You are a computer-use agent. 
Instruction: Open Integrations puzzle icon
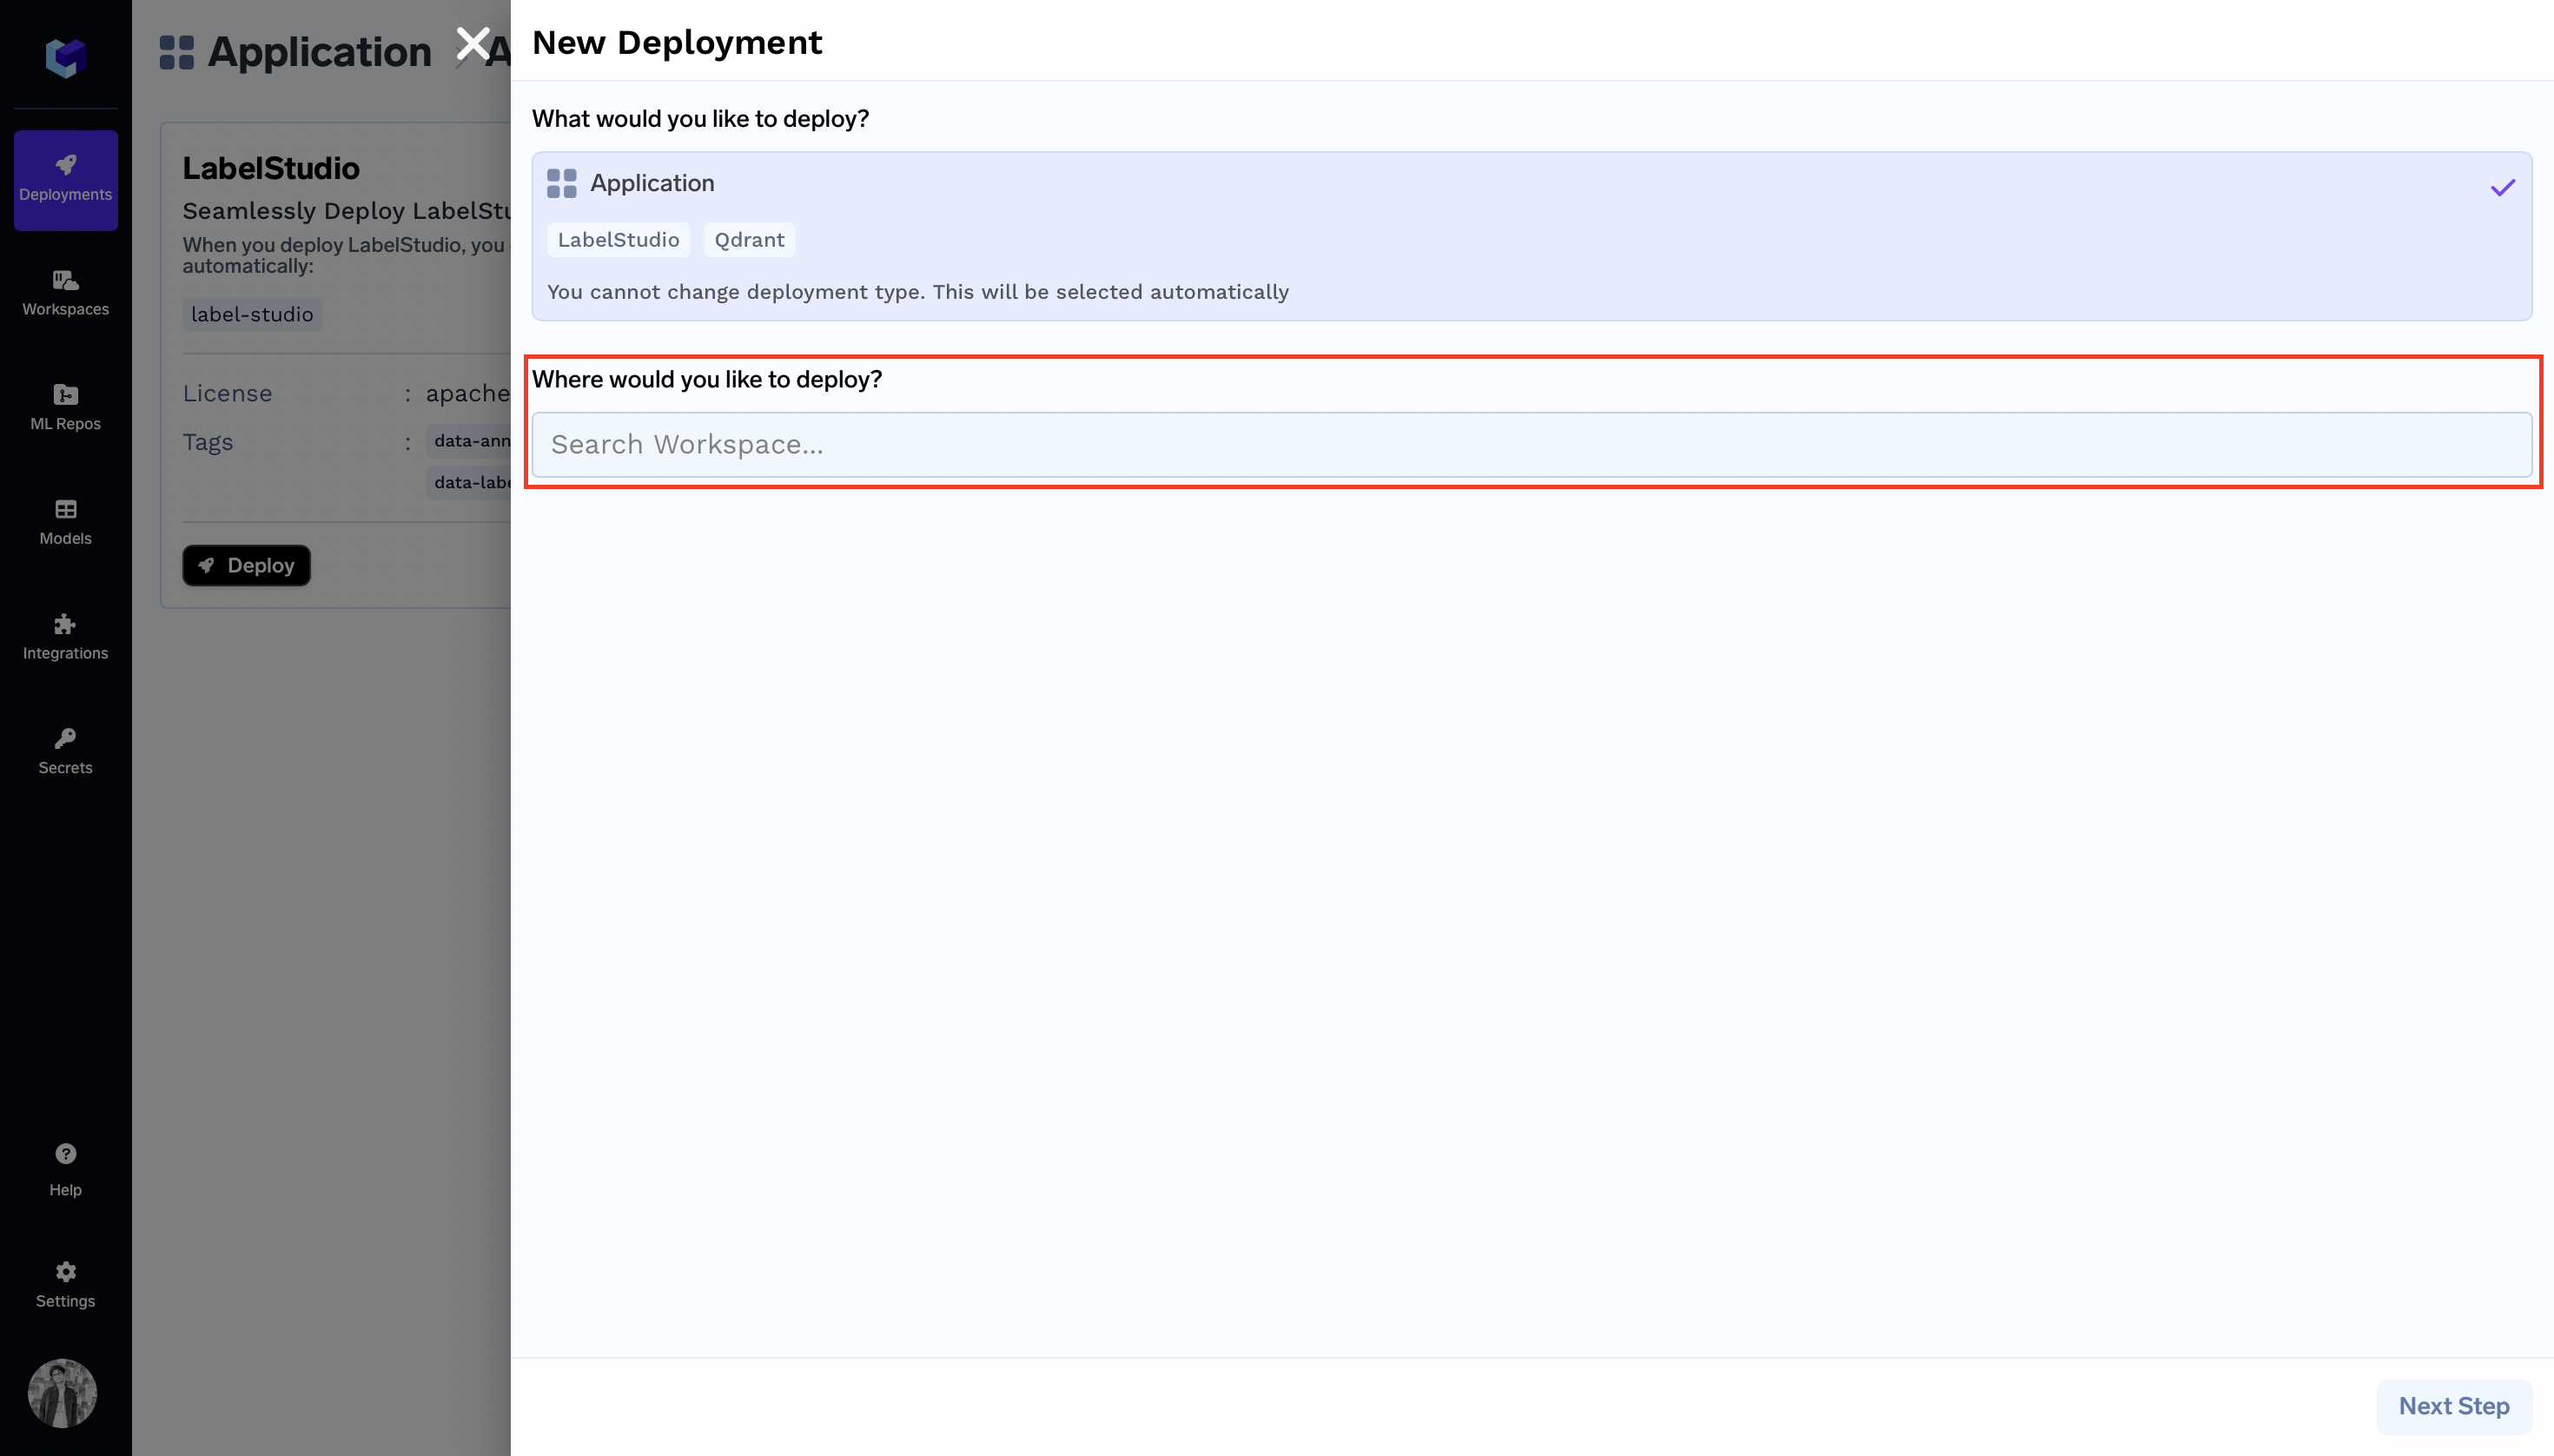pyautogui.click(x=65, y=624)
